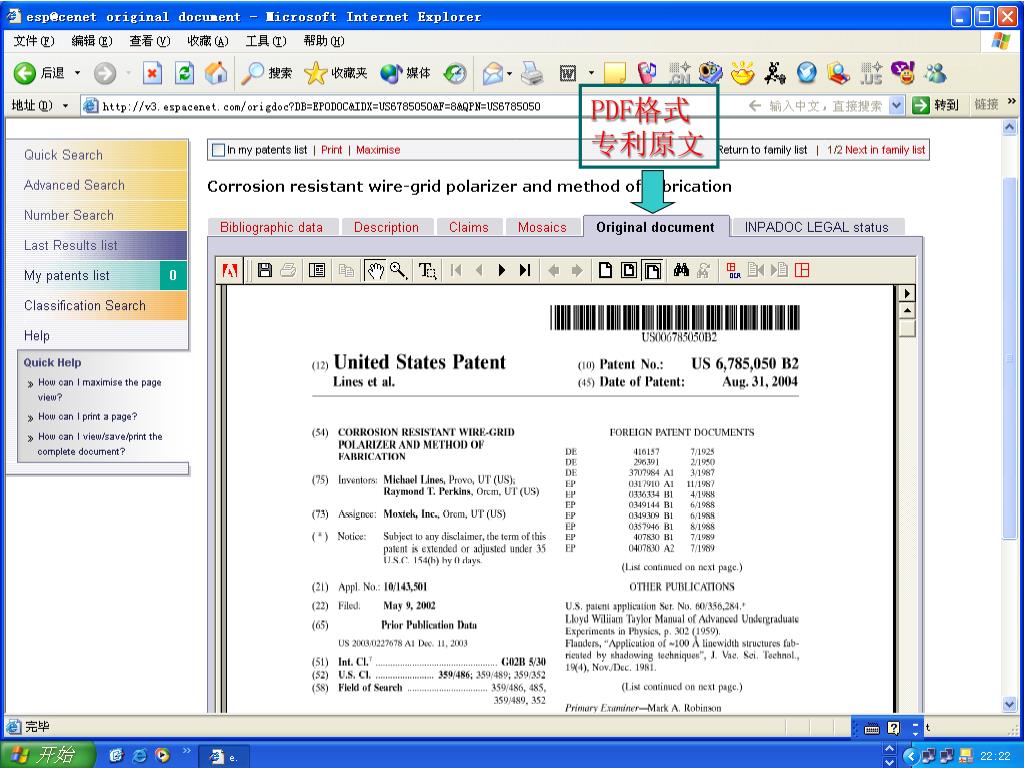Click the IE Print icon

pos(532,73)
